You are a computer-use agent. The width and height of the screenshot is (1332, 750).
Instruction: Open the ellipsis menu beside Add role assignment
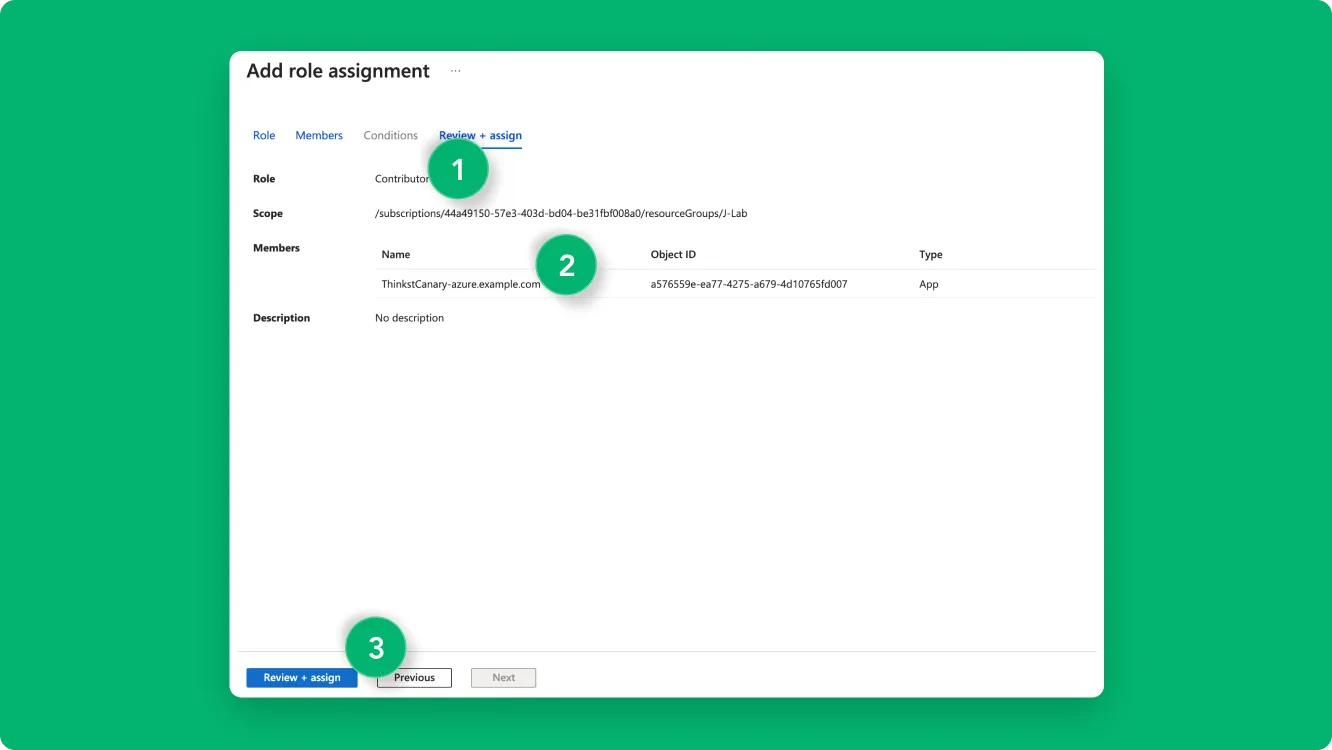455,71
